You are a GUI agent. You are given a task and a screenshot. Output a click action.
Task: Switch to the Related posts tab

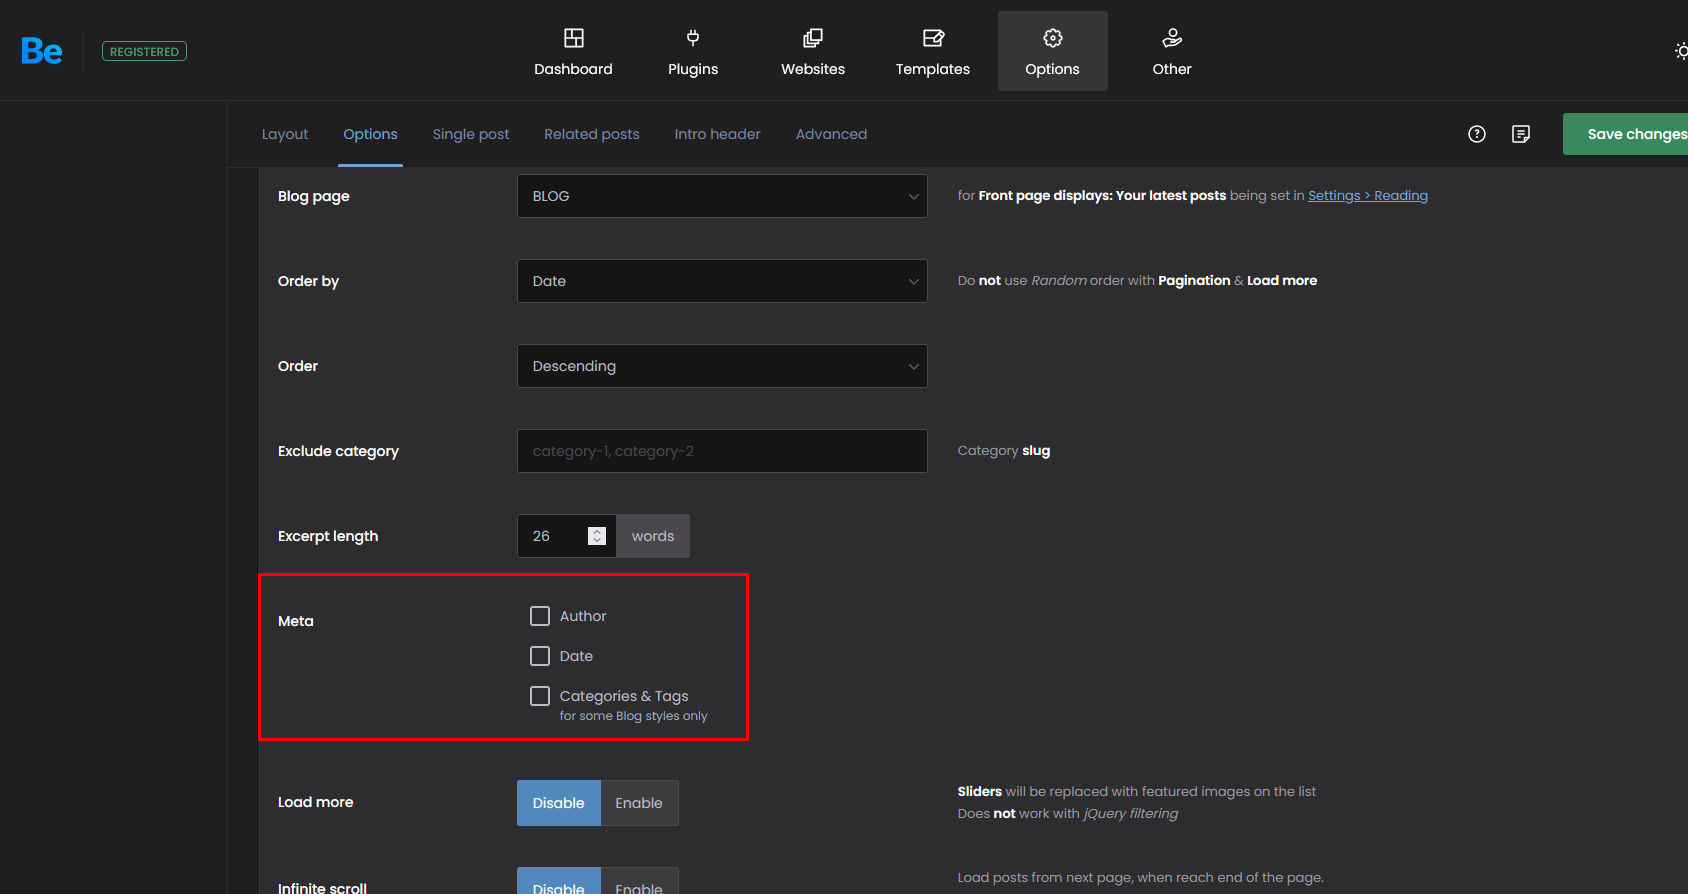pos(592,134)
